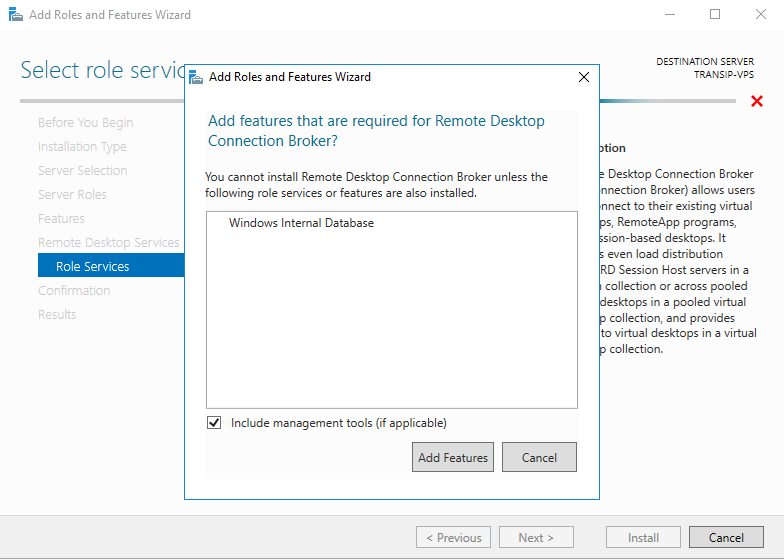Click the Add Features button

point(452,457)
